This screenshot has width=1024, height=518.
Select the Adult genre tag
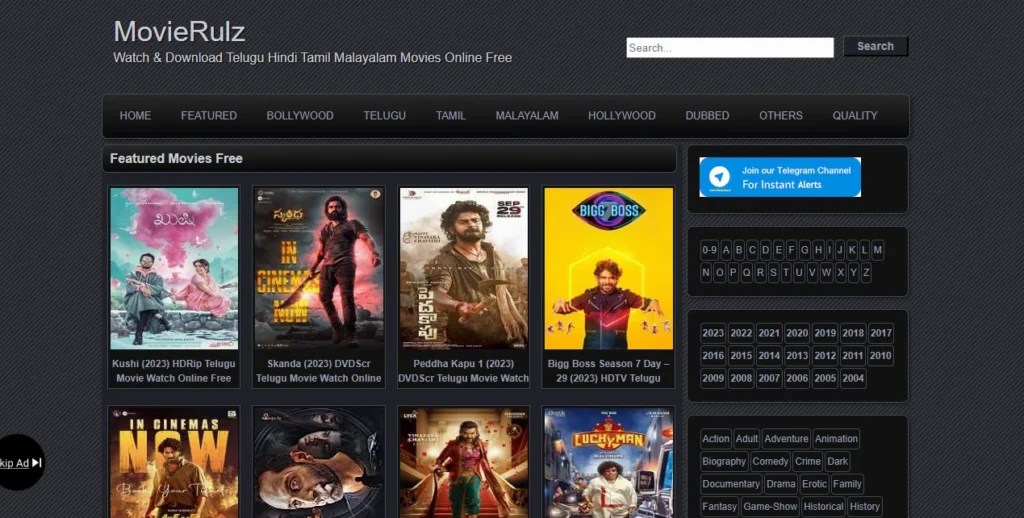(x=746, y=439)
